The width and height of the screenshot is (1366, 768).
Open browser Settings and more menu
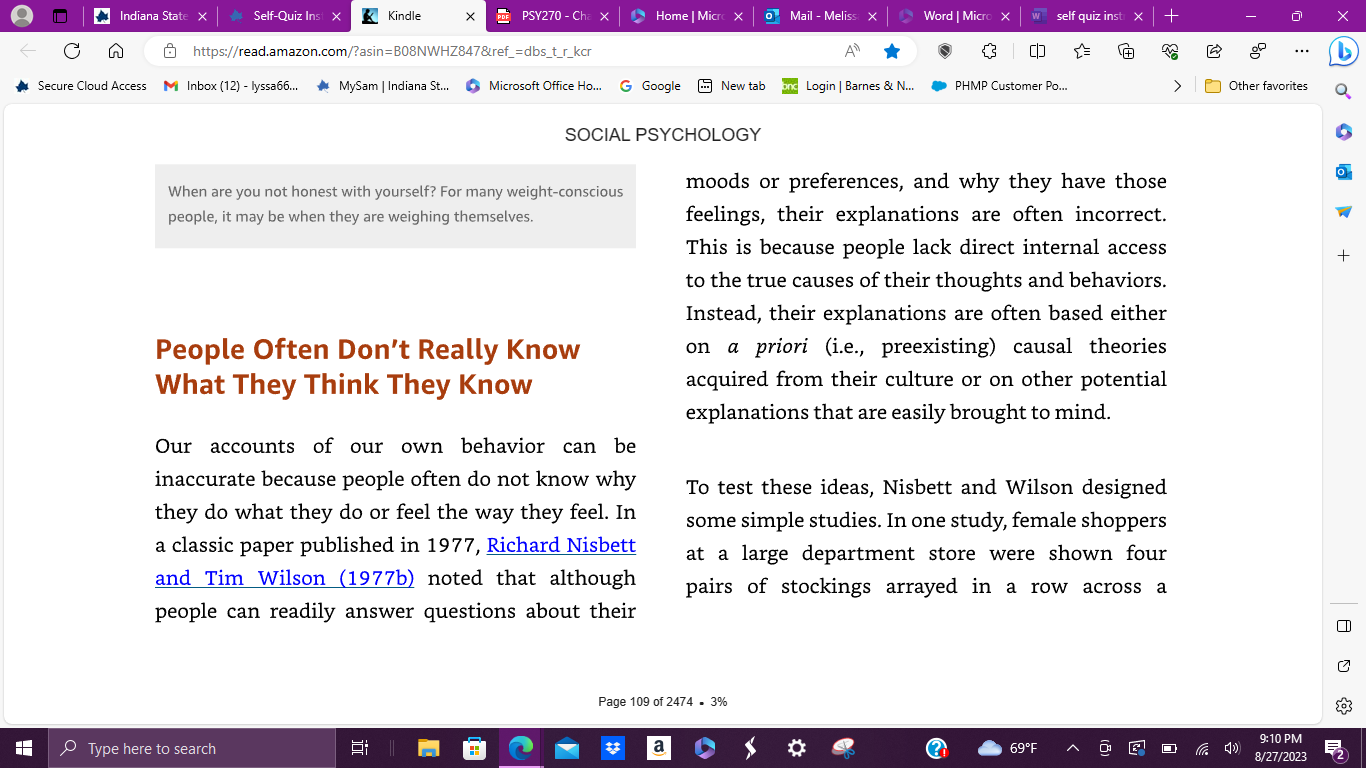pos(1301,51)
